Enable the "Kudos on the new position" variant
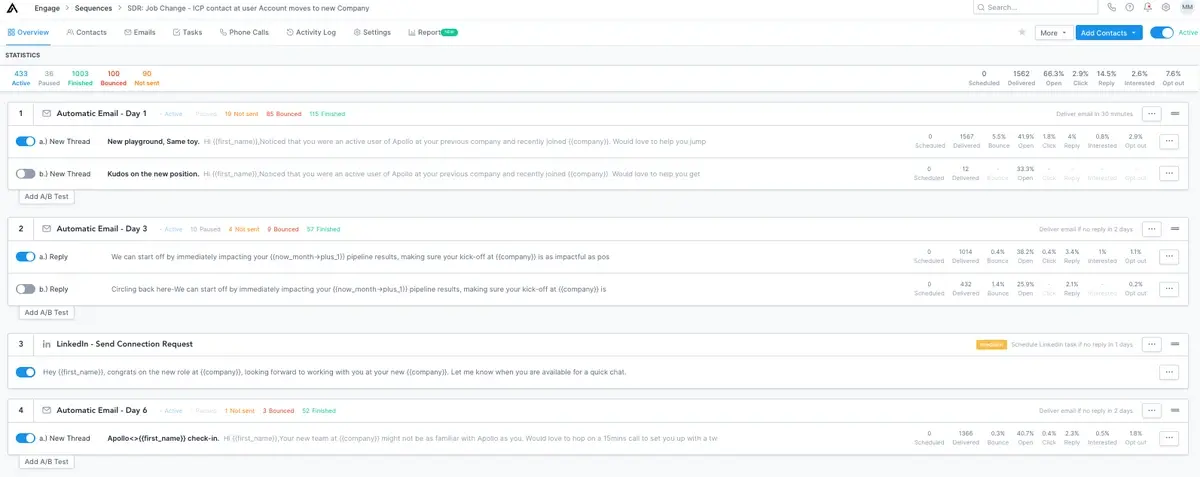The height and width of the screenshot is (477, 1200). (x=26, y=173)
